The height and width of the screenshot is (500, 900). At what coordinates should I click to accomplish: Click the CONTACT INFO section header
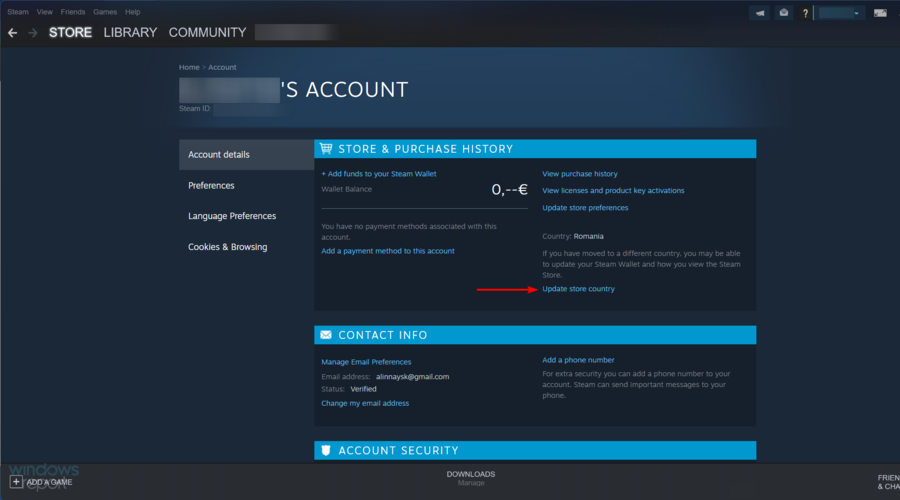(535, 335)
